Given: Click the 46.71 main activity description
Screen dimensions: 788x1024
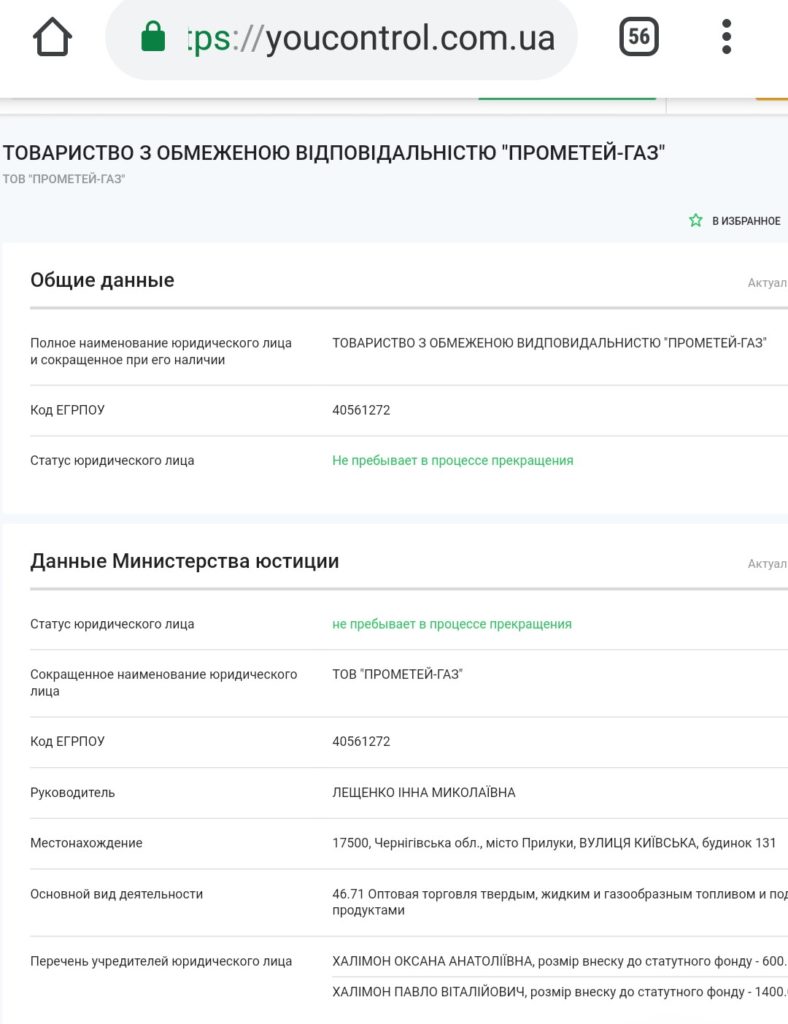Looking at the screenshot, I should pyautogui.click(x=558, y=902).
